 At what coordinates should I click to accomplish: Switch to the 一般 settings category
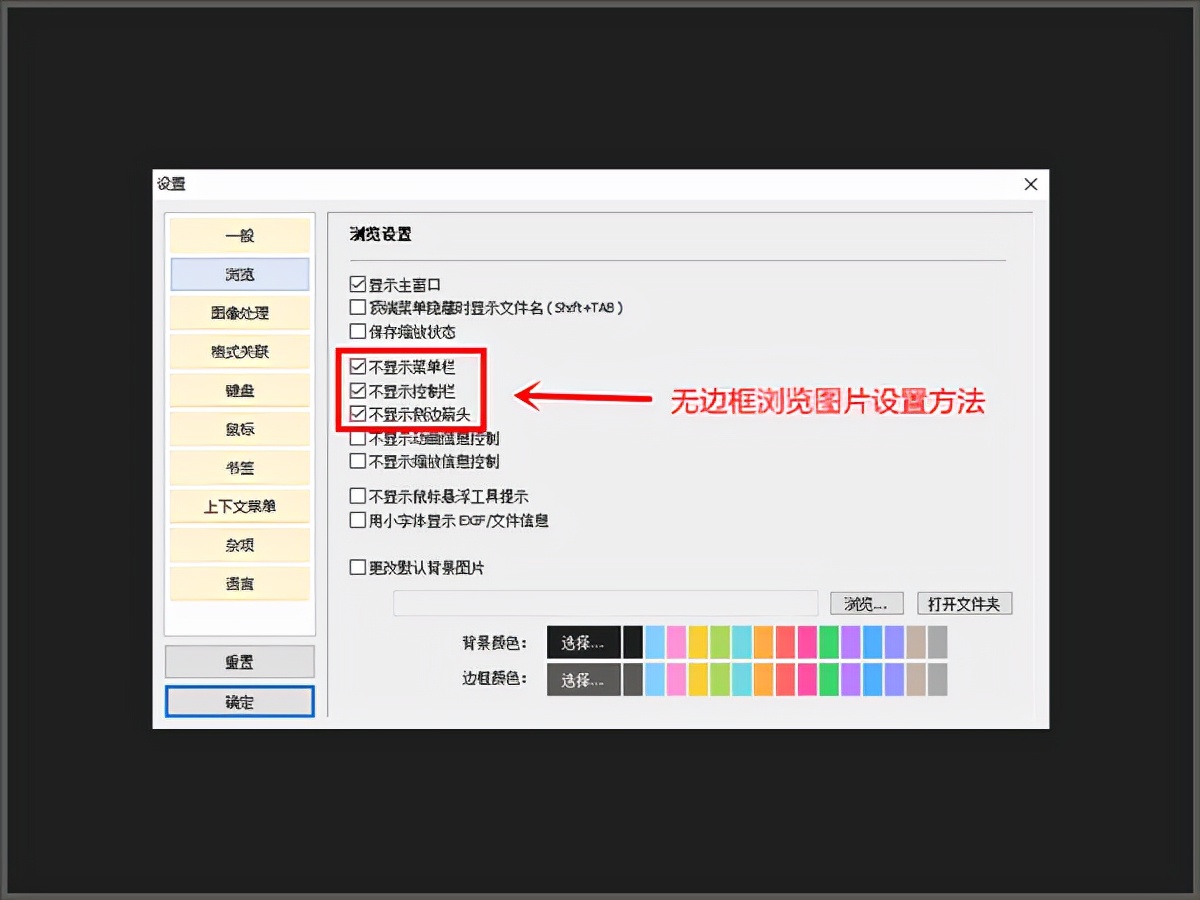point(239,235)
